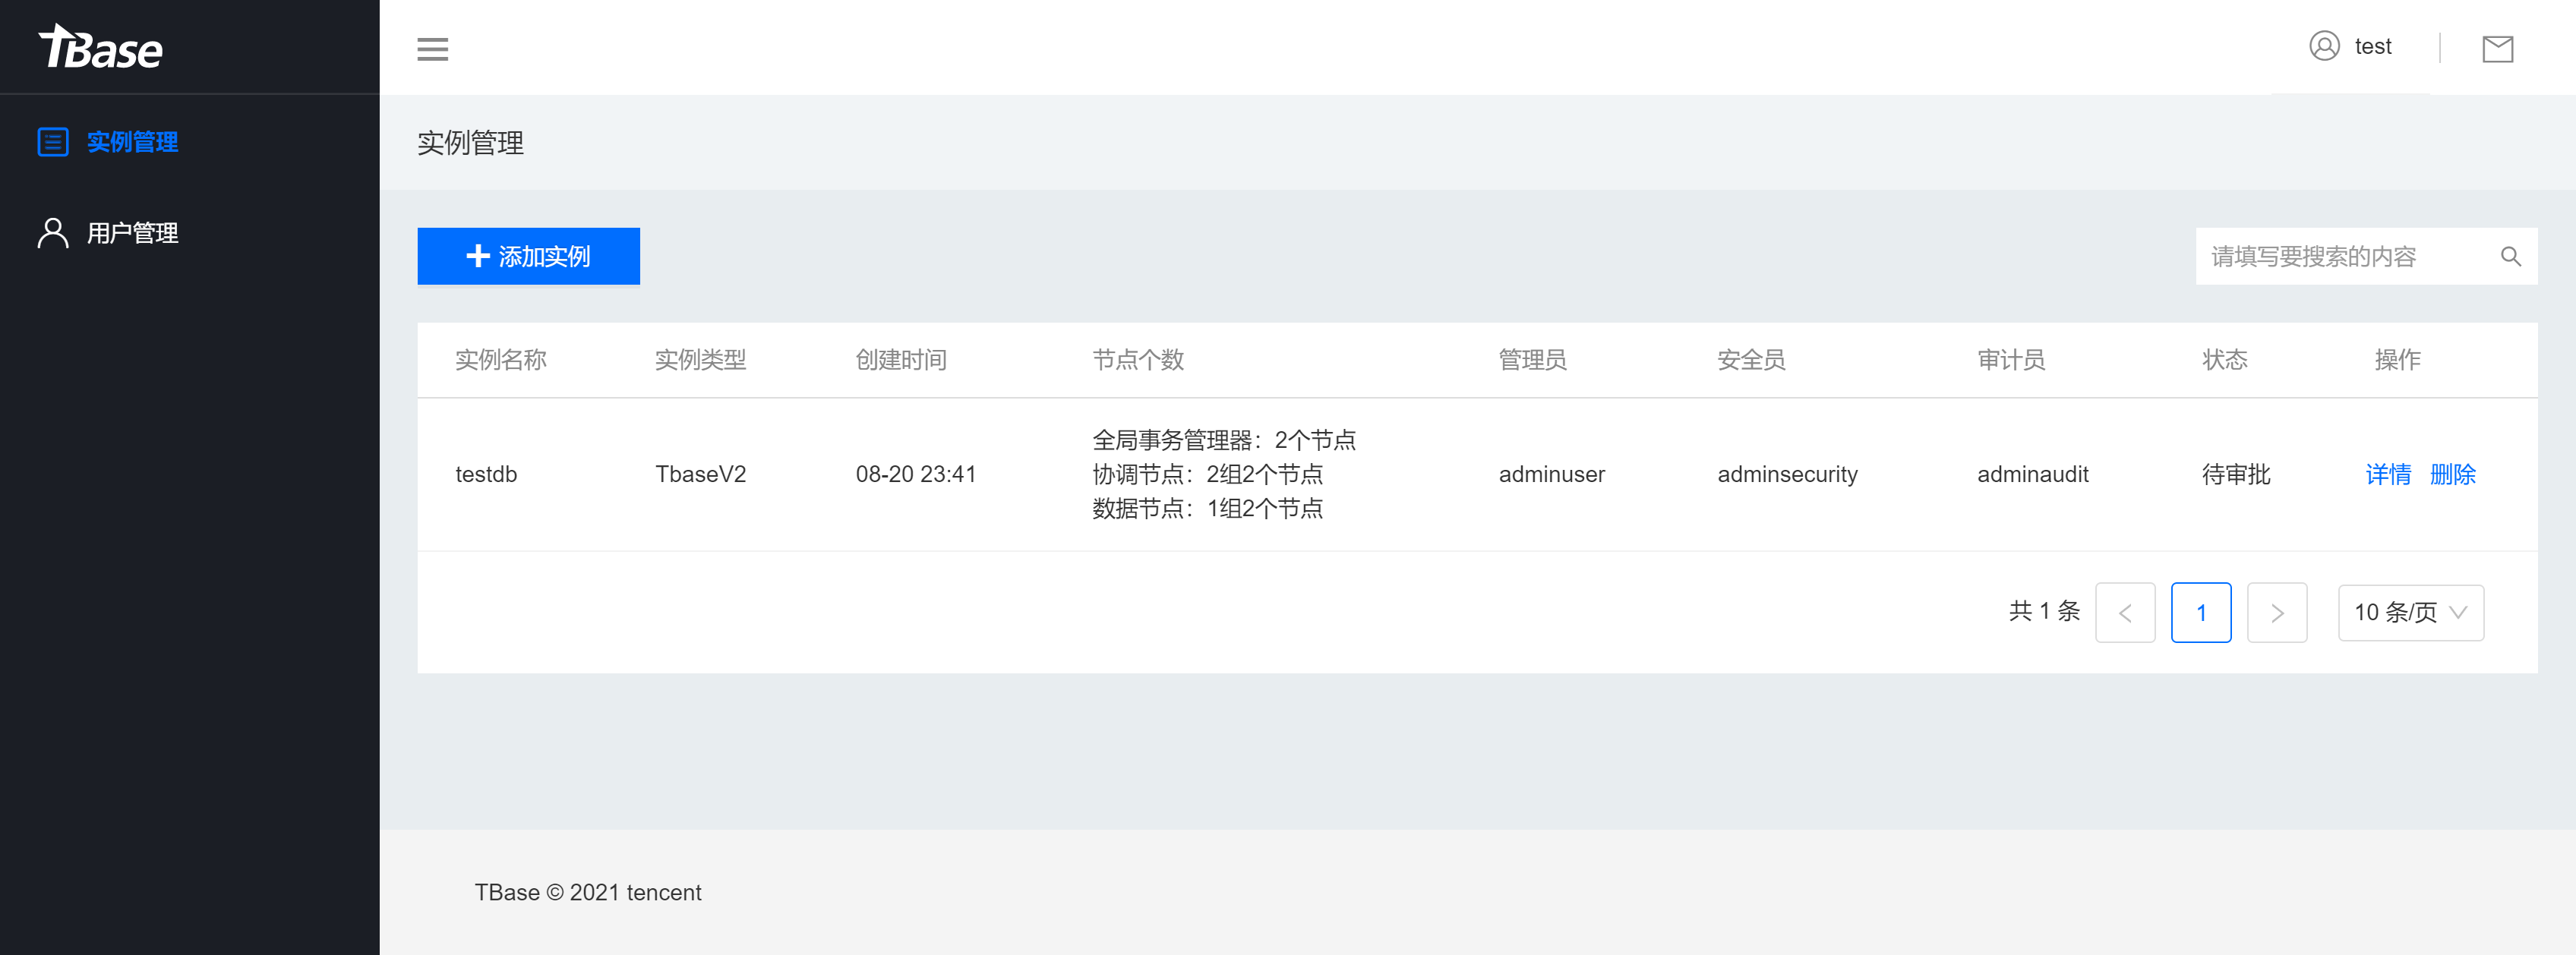Viewport: 2576px width, 955px height.
Task: Select the 用户管理 sidebar icon
Action: 52,232
